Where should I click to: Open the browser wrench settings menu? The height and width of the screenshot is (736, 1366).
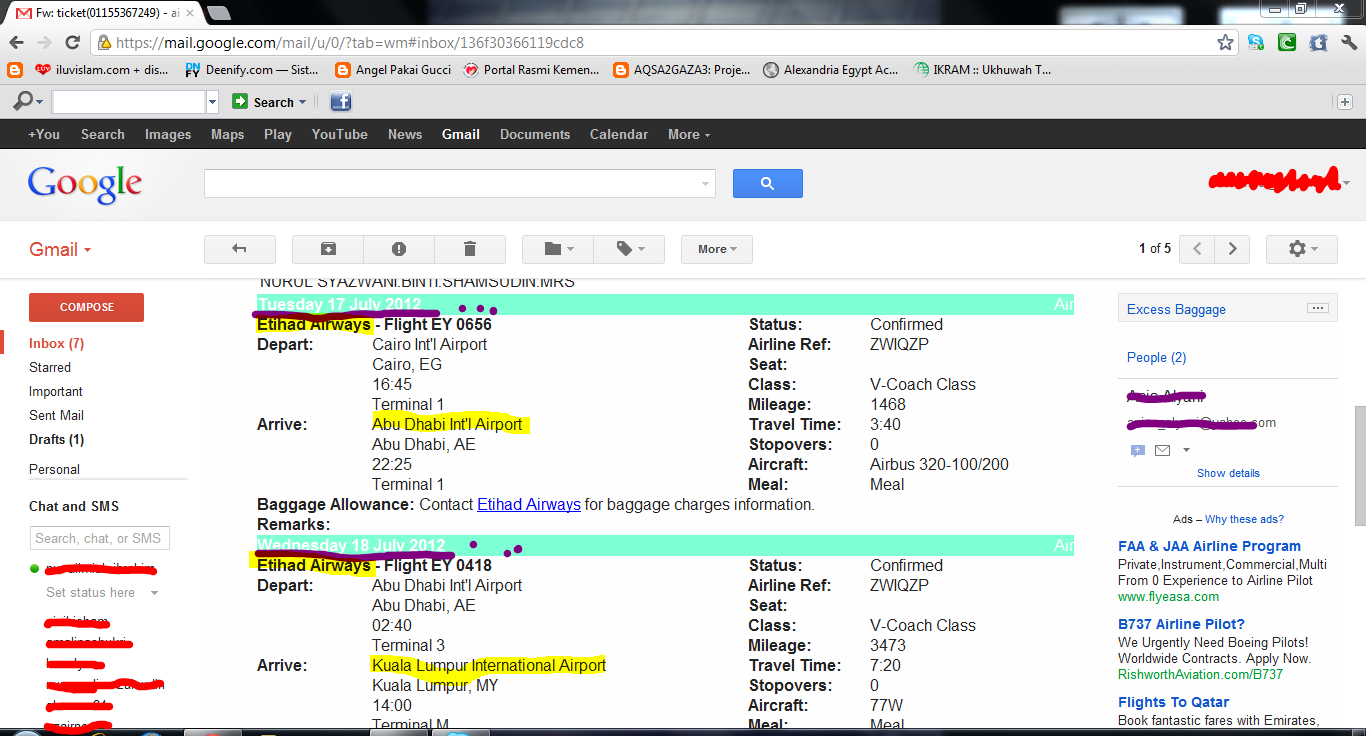1349,43
